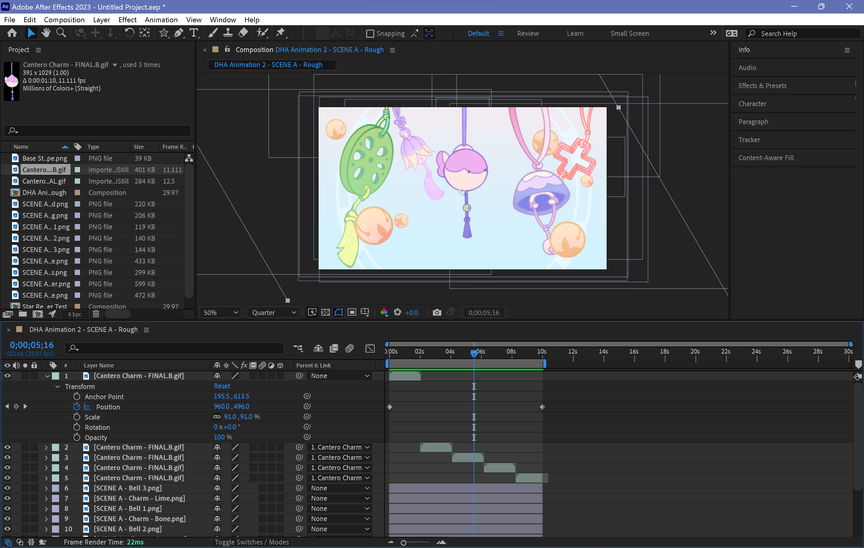This screenshot has height=548, width=864.
Task: Select the Pen tool
Action: click(x=179, y=33)
